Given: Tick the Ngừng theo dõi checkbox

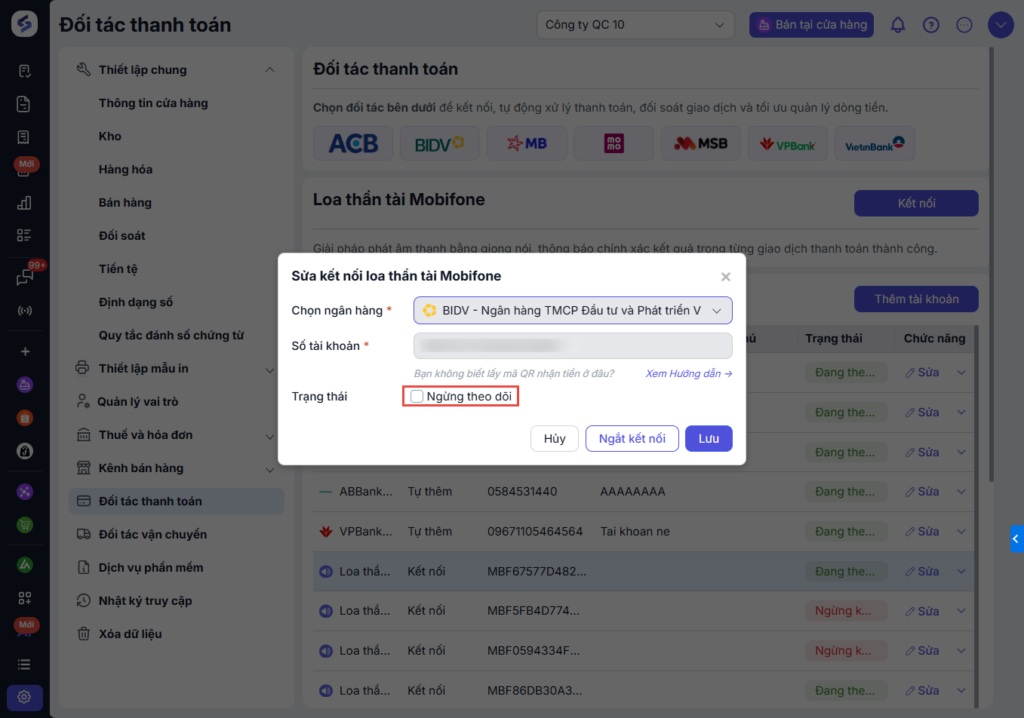Looking at the screenshot, I should 417,397.
